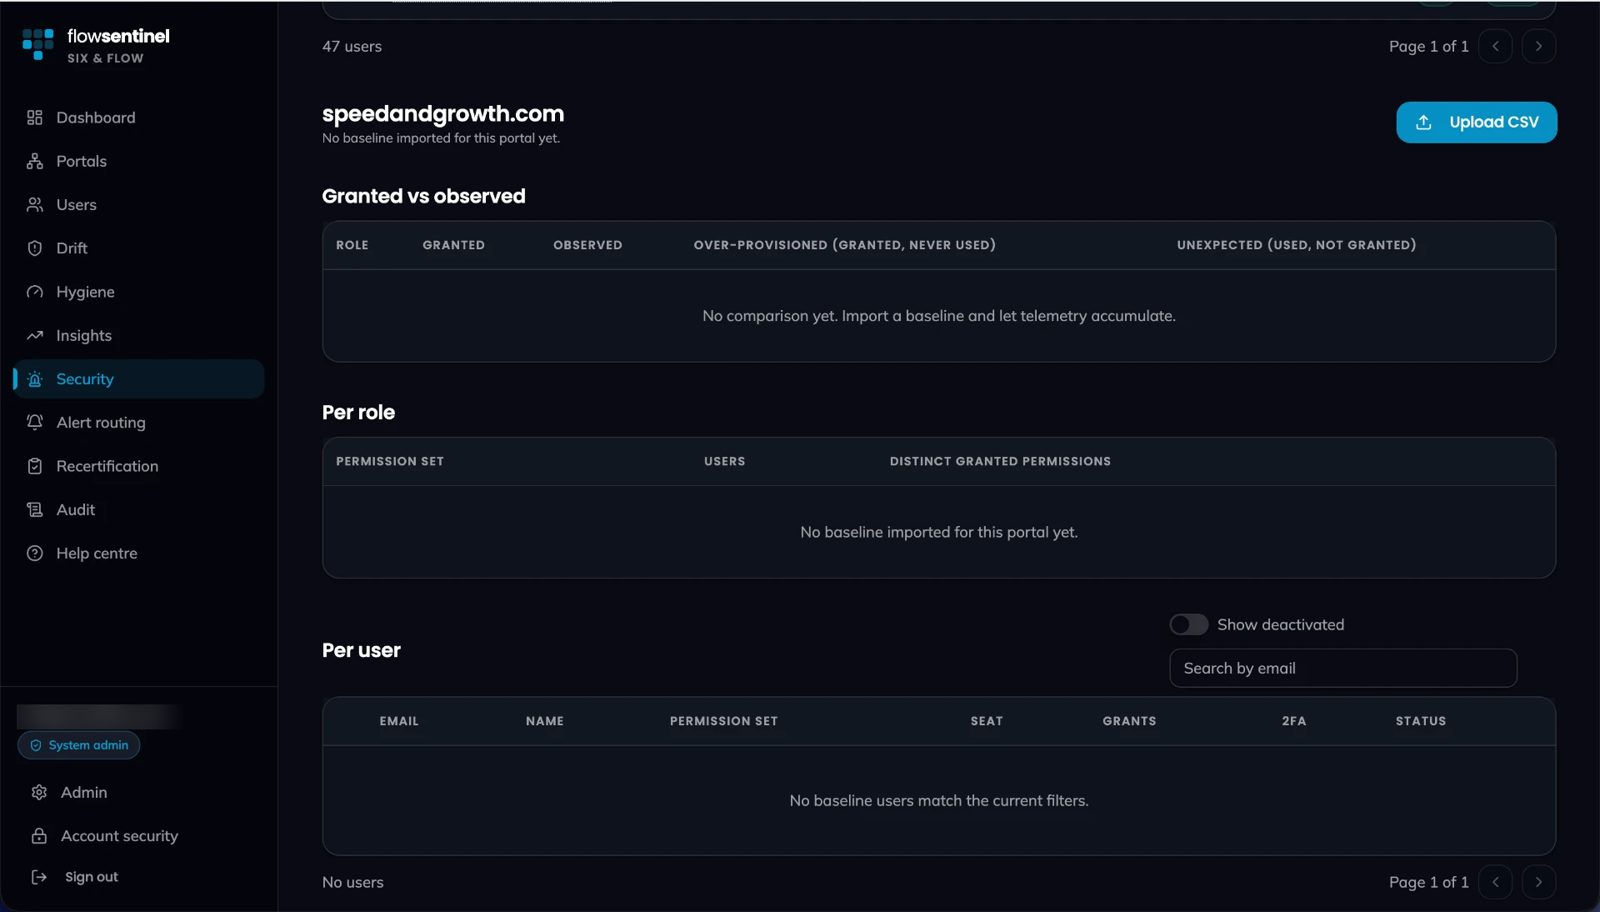Image resolution: width=1600 pixels, height=912 pixels.
Task: Click the Status column header
Action: [1421, 721]
